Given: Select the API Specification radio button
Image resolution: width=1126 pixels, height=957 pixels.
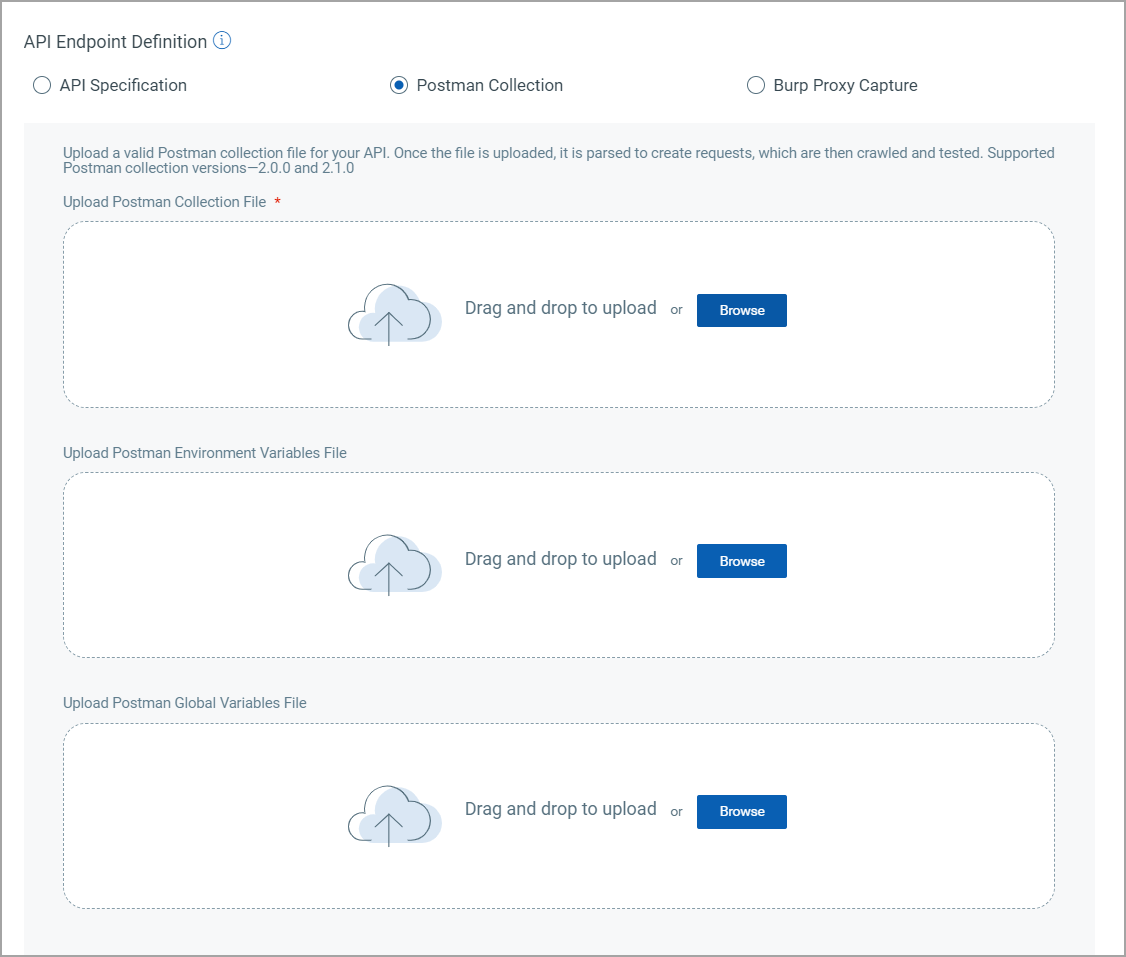Looking at the screenshot, I should [42, 85].
